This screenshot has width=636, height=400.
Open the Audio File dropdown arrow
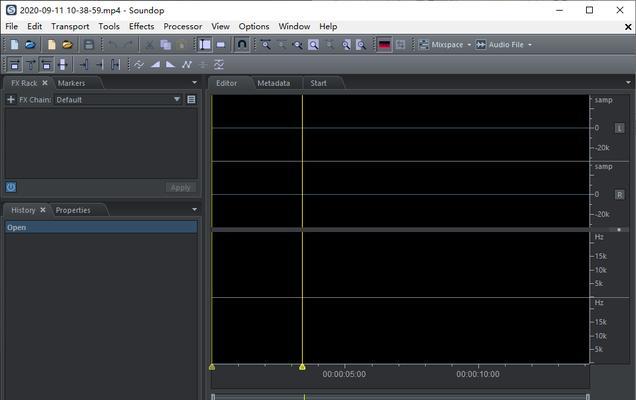530,45
